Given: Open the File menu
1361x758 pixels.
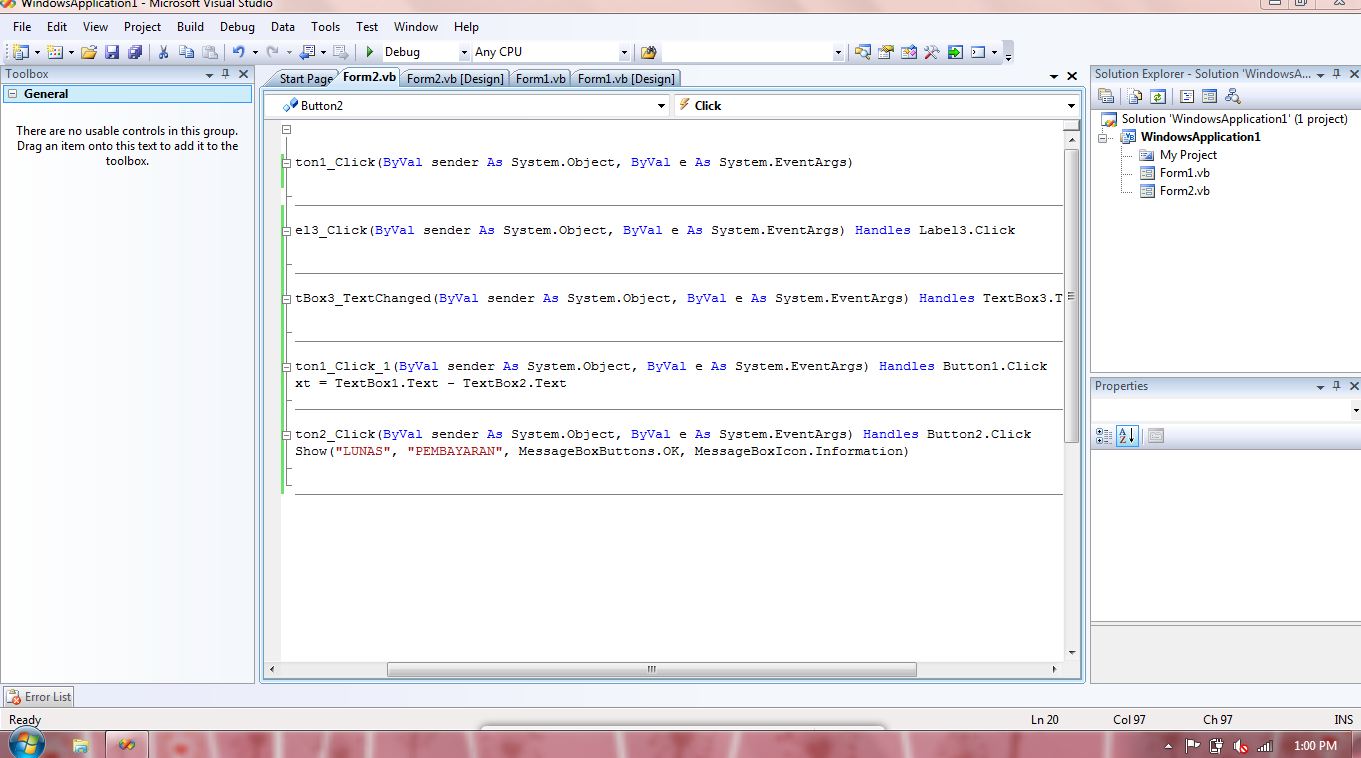Looking at the screenshot, I should click(x=22, y=27).
